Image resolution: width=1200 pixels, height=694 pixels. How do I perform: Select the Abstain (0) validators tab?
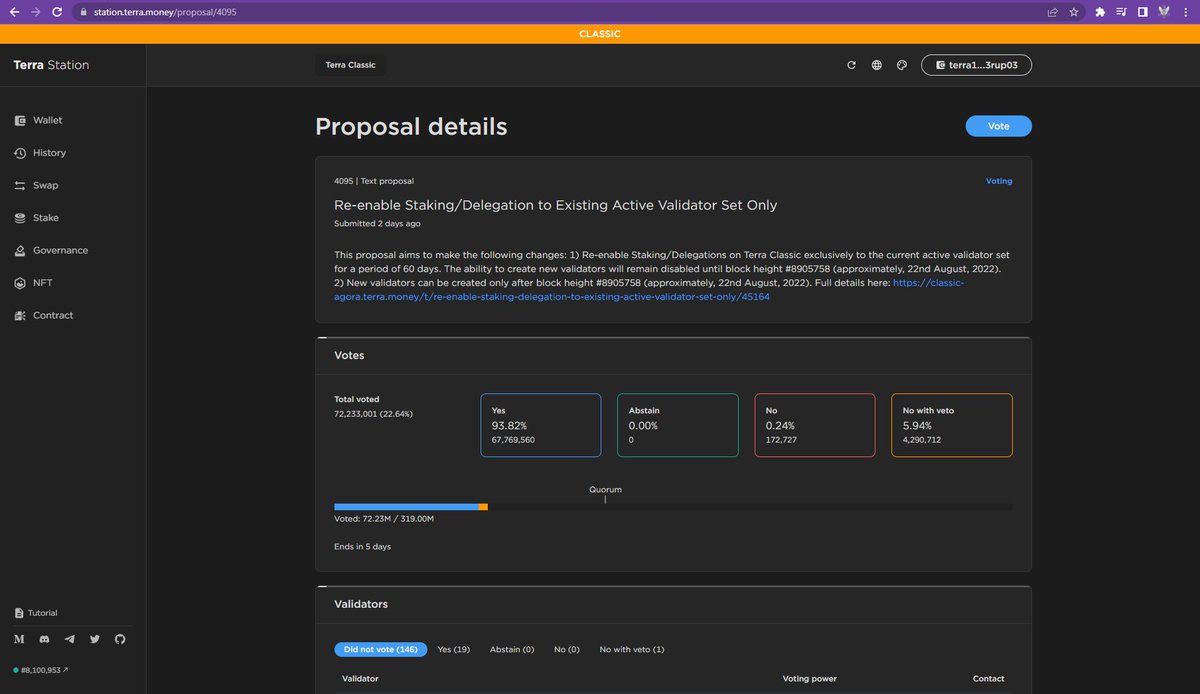coord(512,650)
